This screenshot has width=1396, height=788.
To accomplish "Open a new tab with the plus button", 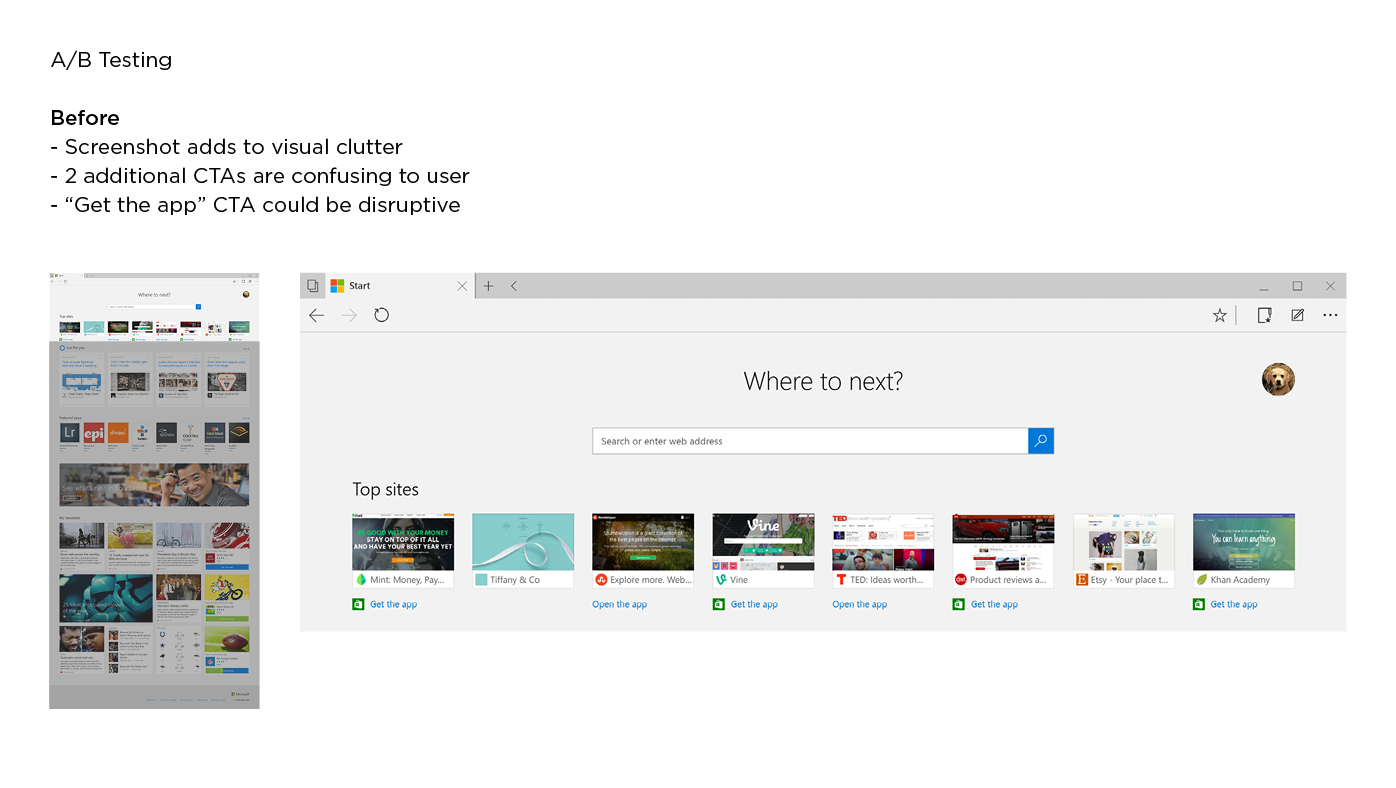I will pyautogui.click(x=488, y=285).
